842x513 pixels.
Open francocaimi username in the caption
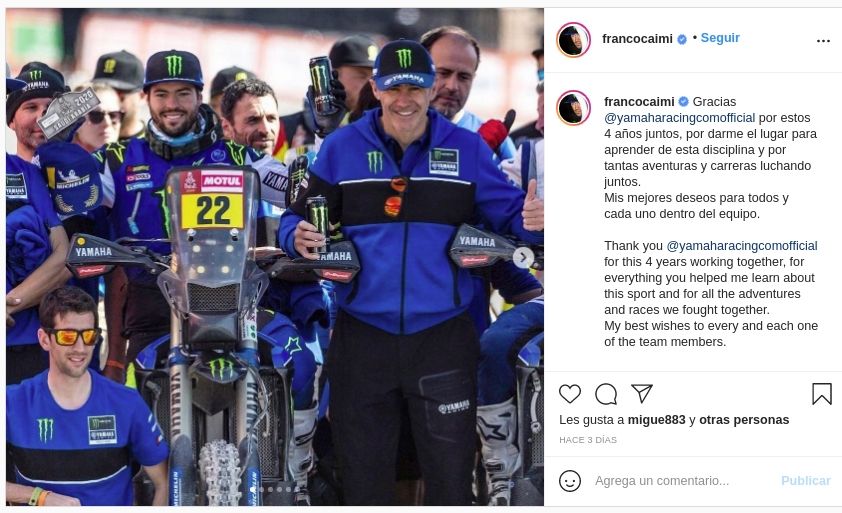[x=639, y=102]
